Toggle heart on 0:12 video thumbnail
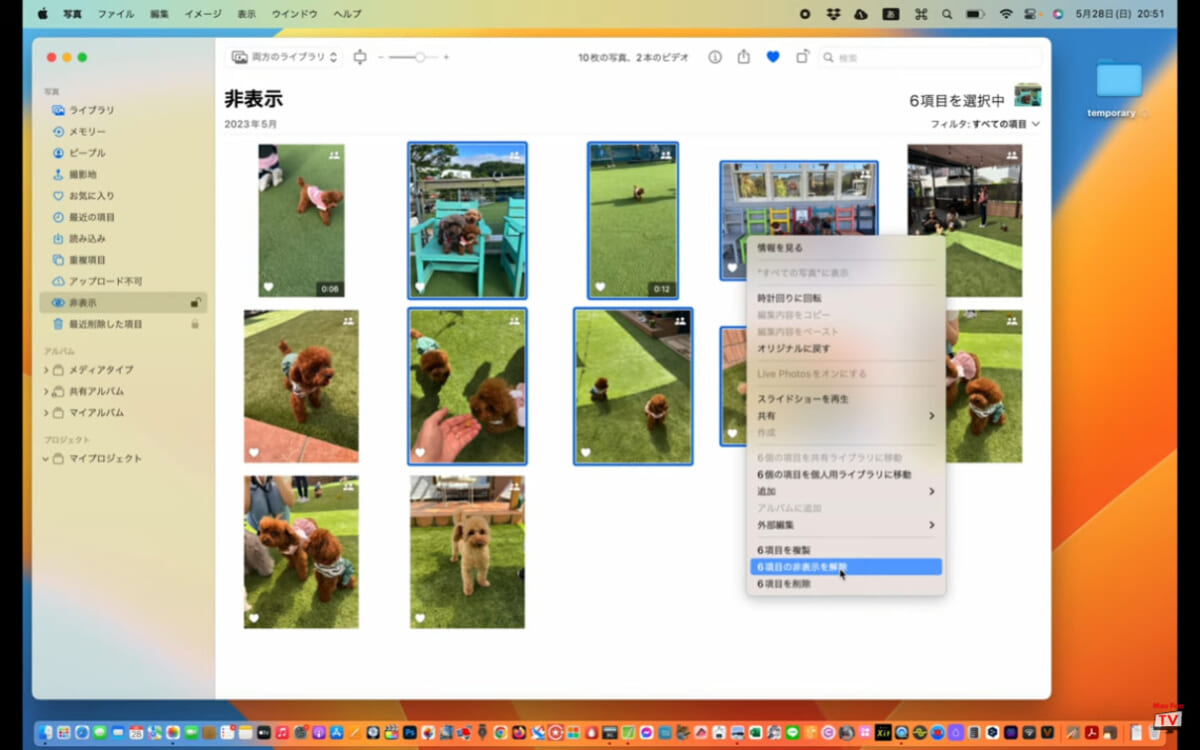The height and width of the screenshot is (750, 1200). pyautogui.click(x=600, y=287)
